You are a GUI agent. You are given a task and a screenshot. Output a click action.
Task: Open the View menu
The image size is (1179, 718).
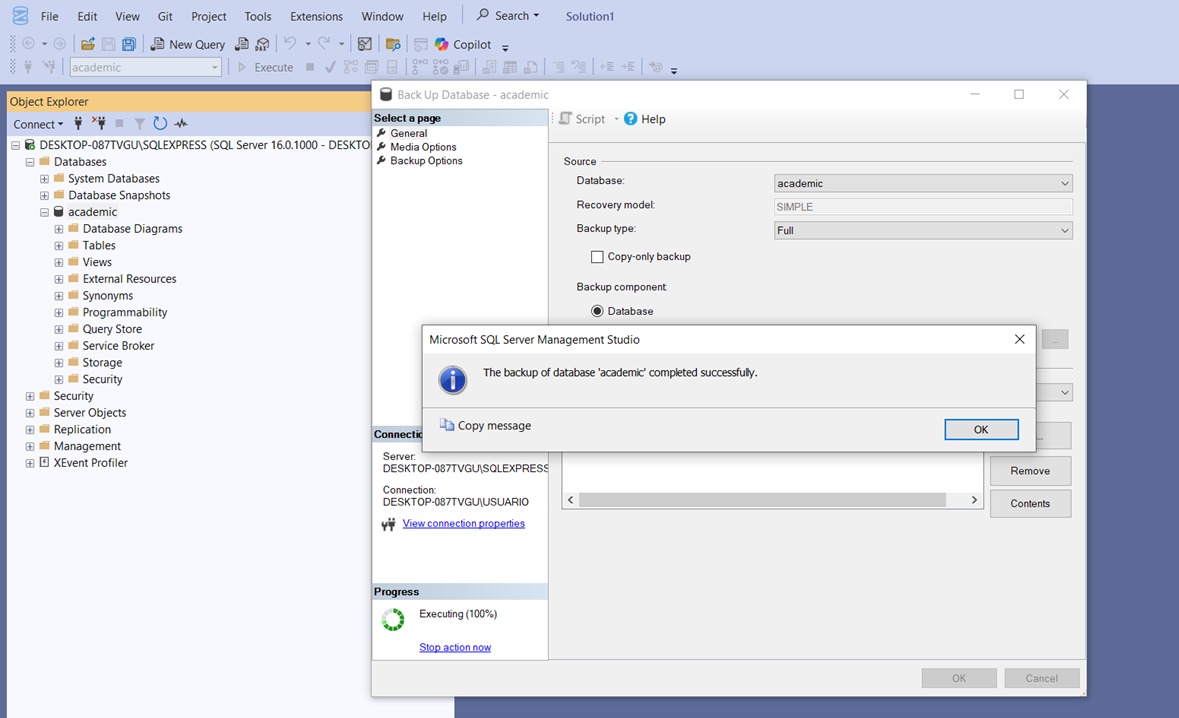(127, 16)
